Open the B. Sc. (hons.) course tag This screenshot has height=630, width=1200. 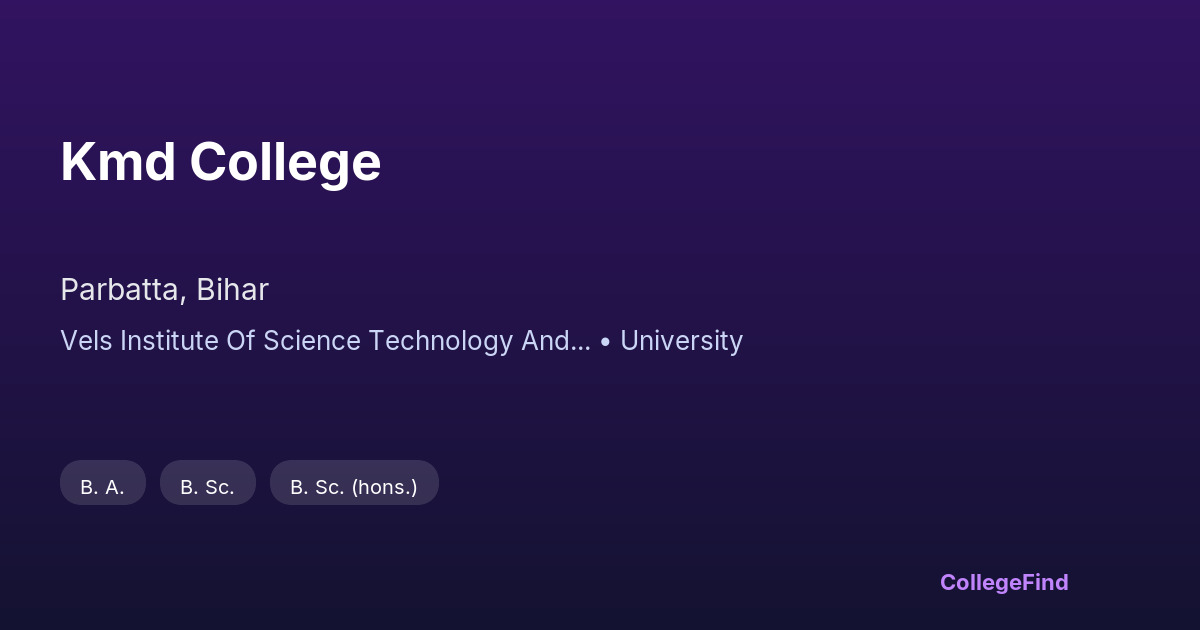(354, 487)
